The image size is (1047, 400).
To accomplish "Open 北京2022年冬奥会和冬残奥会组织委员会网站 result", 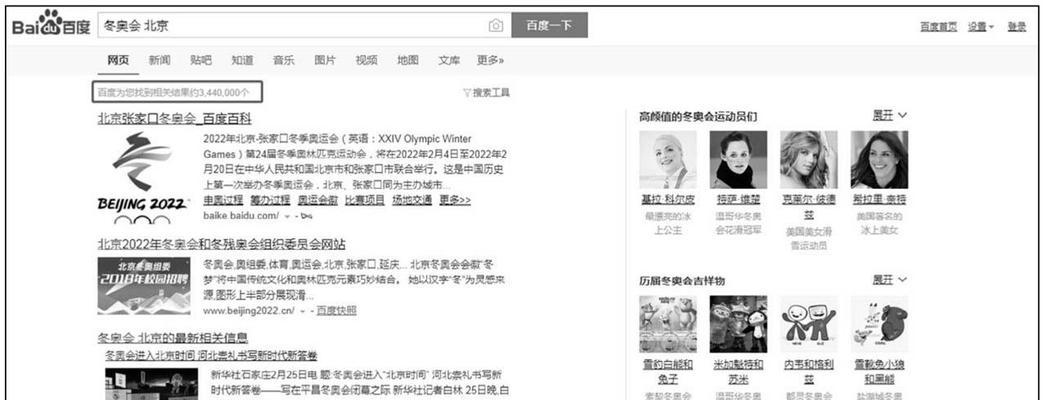I will click(x=222, y=244).
